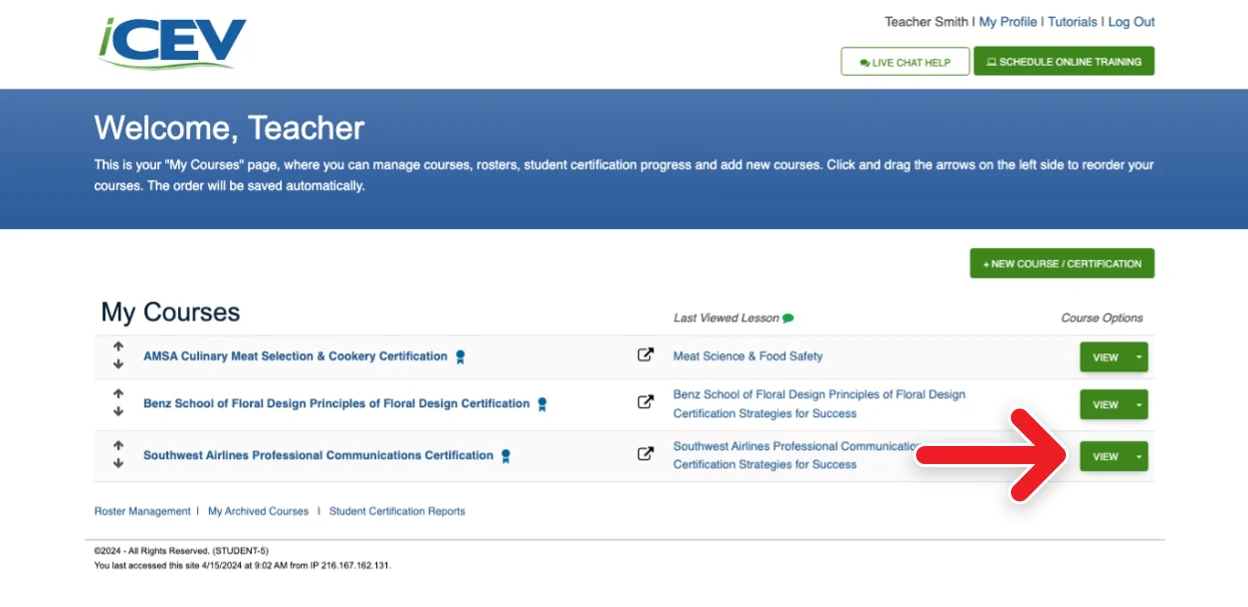Click the Live Chat Help button

point(905,62)
